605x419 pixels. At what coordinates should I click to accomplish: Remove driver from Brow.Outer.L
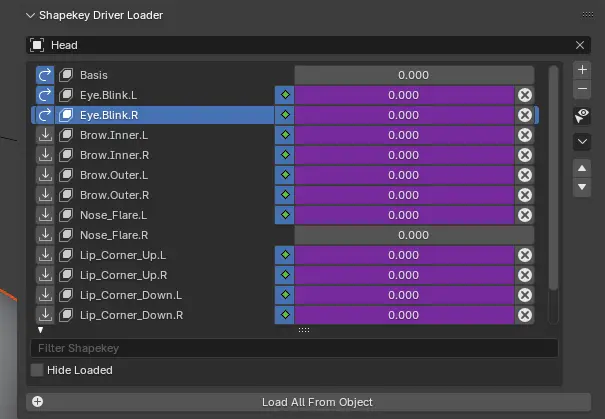[525, 175]
